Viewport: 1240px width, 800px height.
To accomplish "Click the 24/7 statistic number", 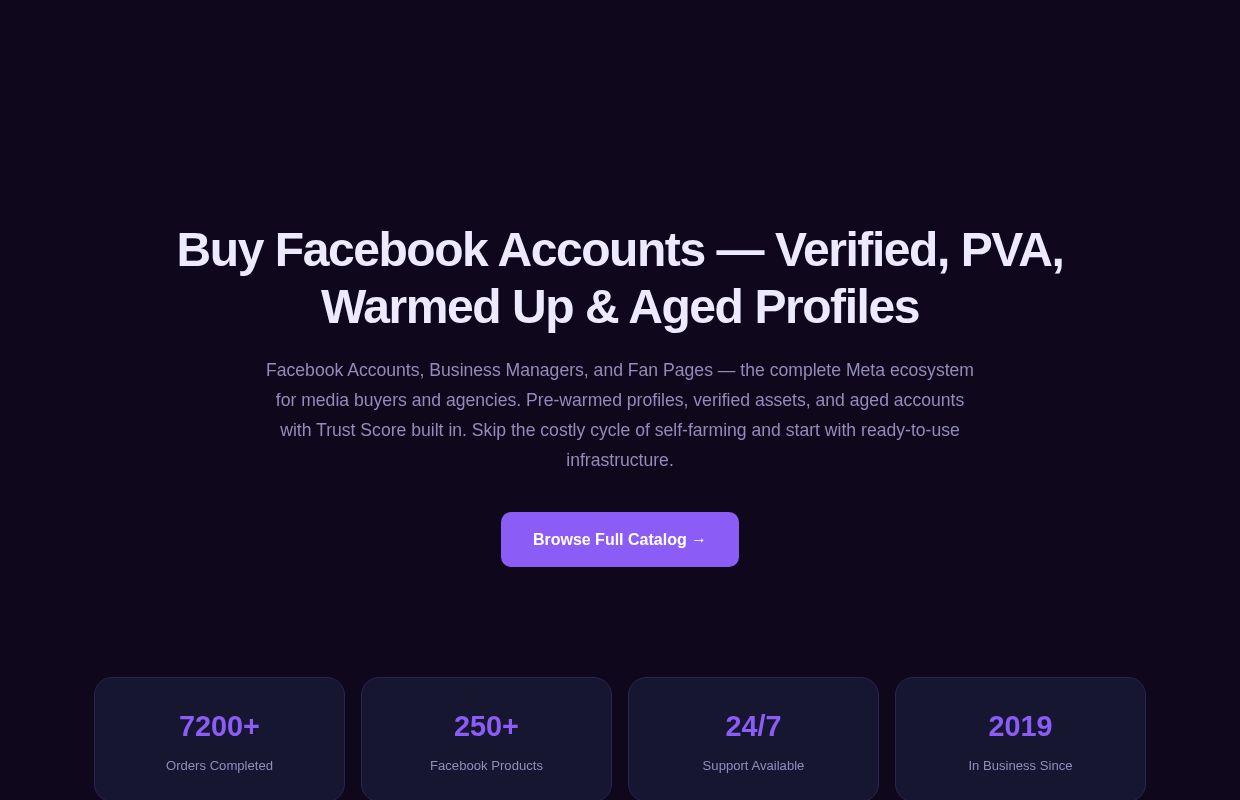I will pyautogui.click(x=753, y=726).
